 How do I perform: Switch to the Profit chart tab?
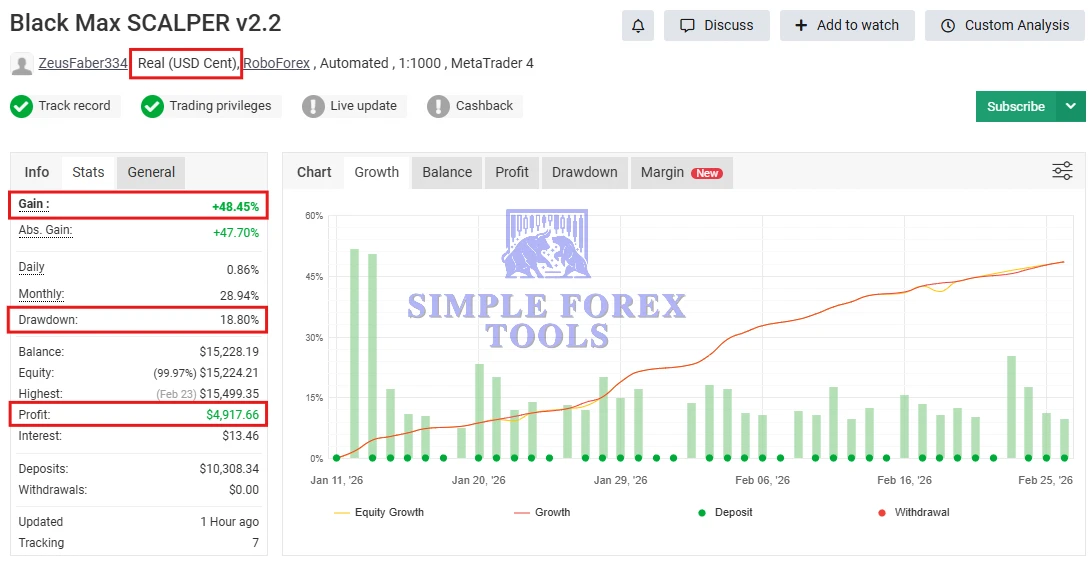pos(512,172)
